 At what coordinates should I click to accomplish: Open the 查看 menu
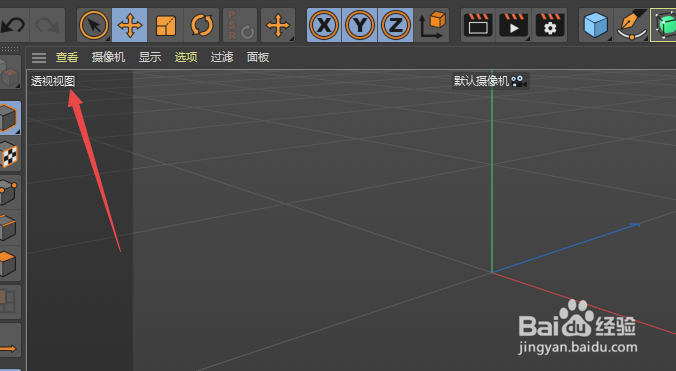click(67, 57)
